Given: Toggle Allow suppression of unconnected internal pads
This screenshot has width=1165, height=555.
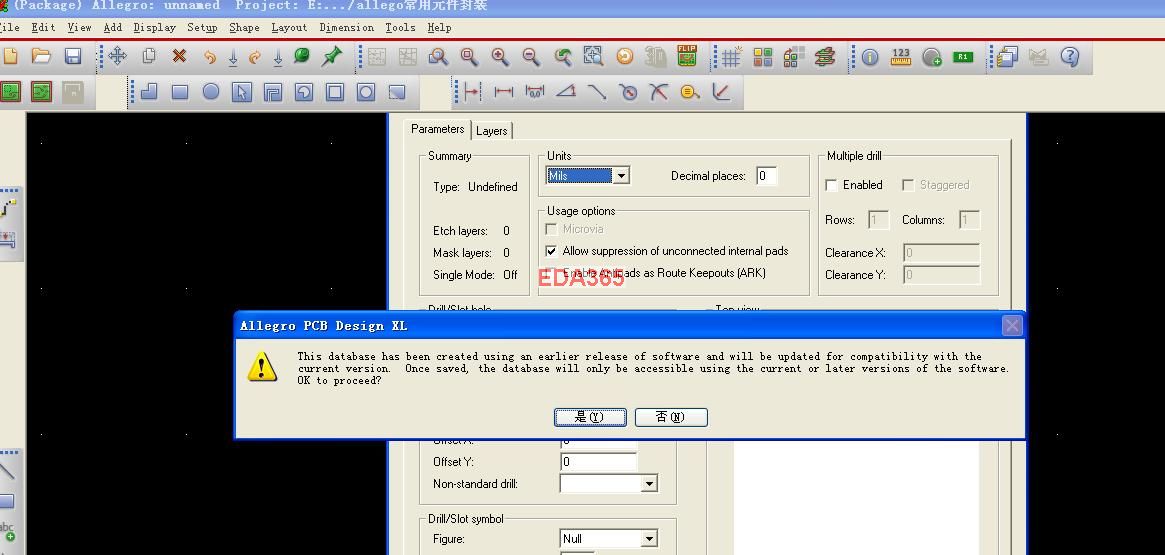Looking at the screenshot, I should click(x=551, y=251).
